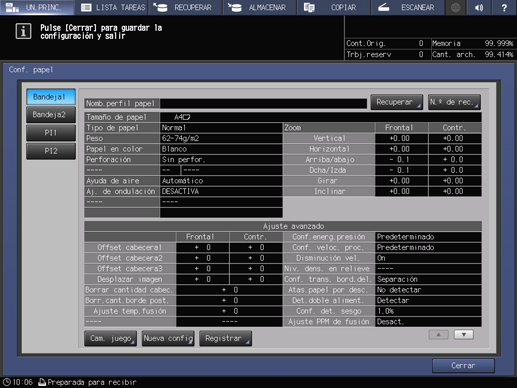Click Conf. energ. presión Predeterminado value

(428, 237)
